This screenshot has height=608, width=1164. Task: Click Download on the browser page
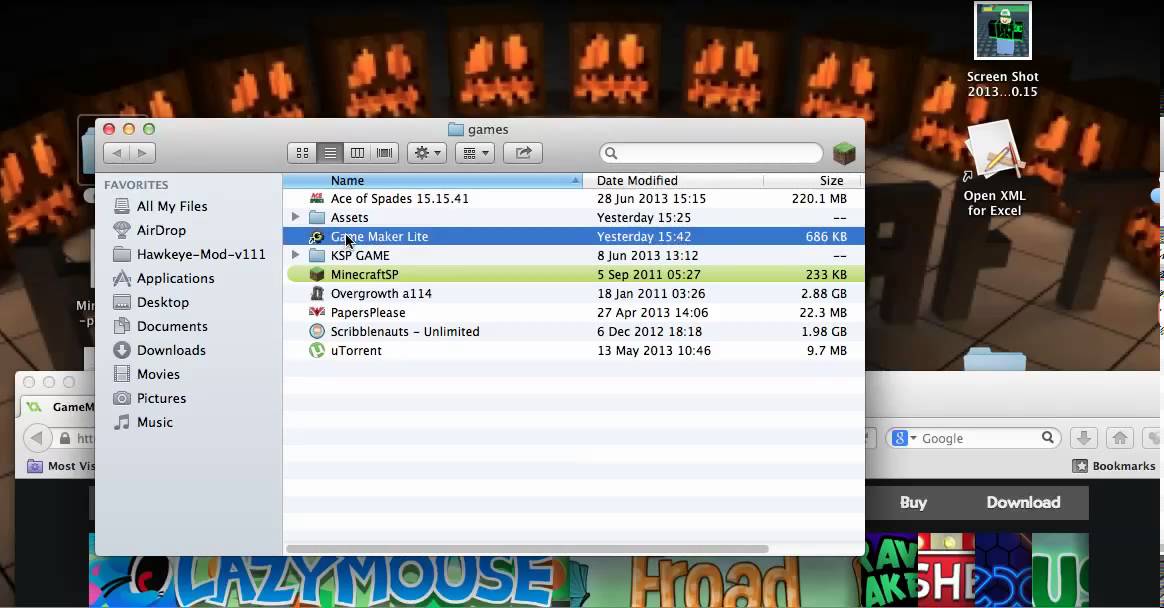coord(1023,503)
